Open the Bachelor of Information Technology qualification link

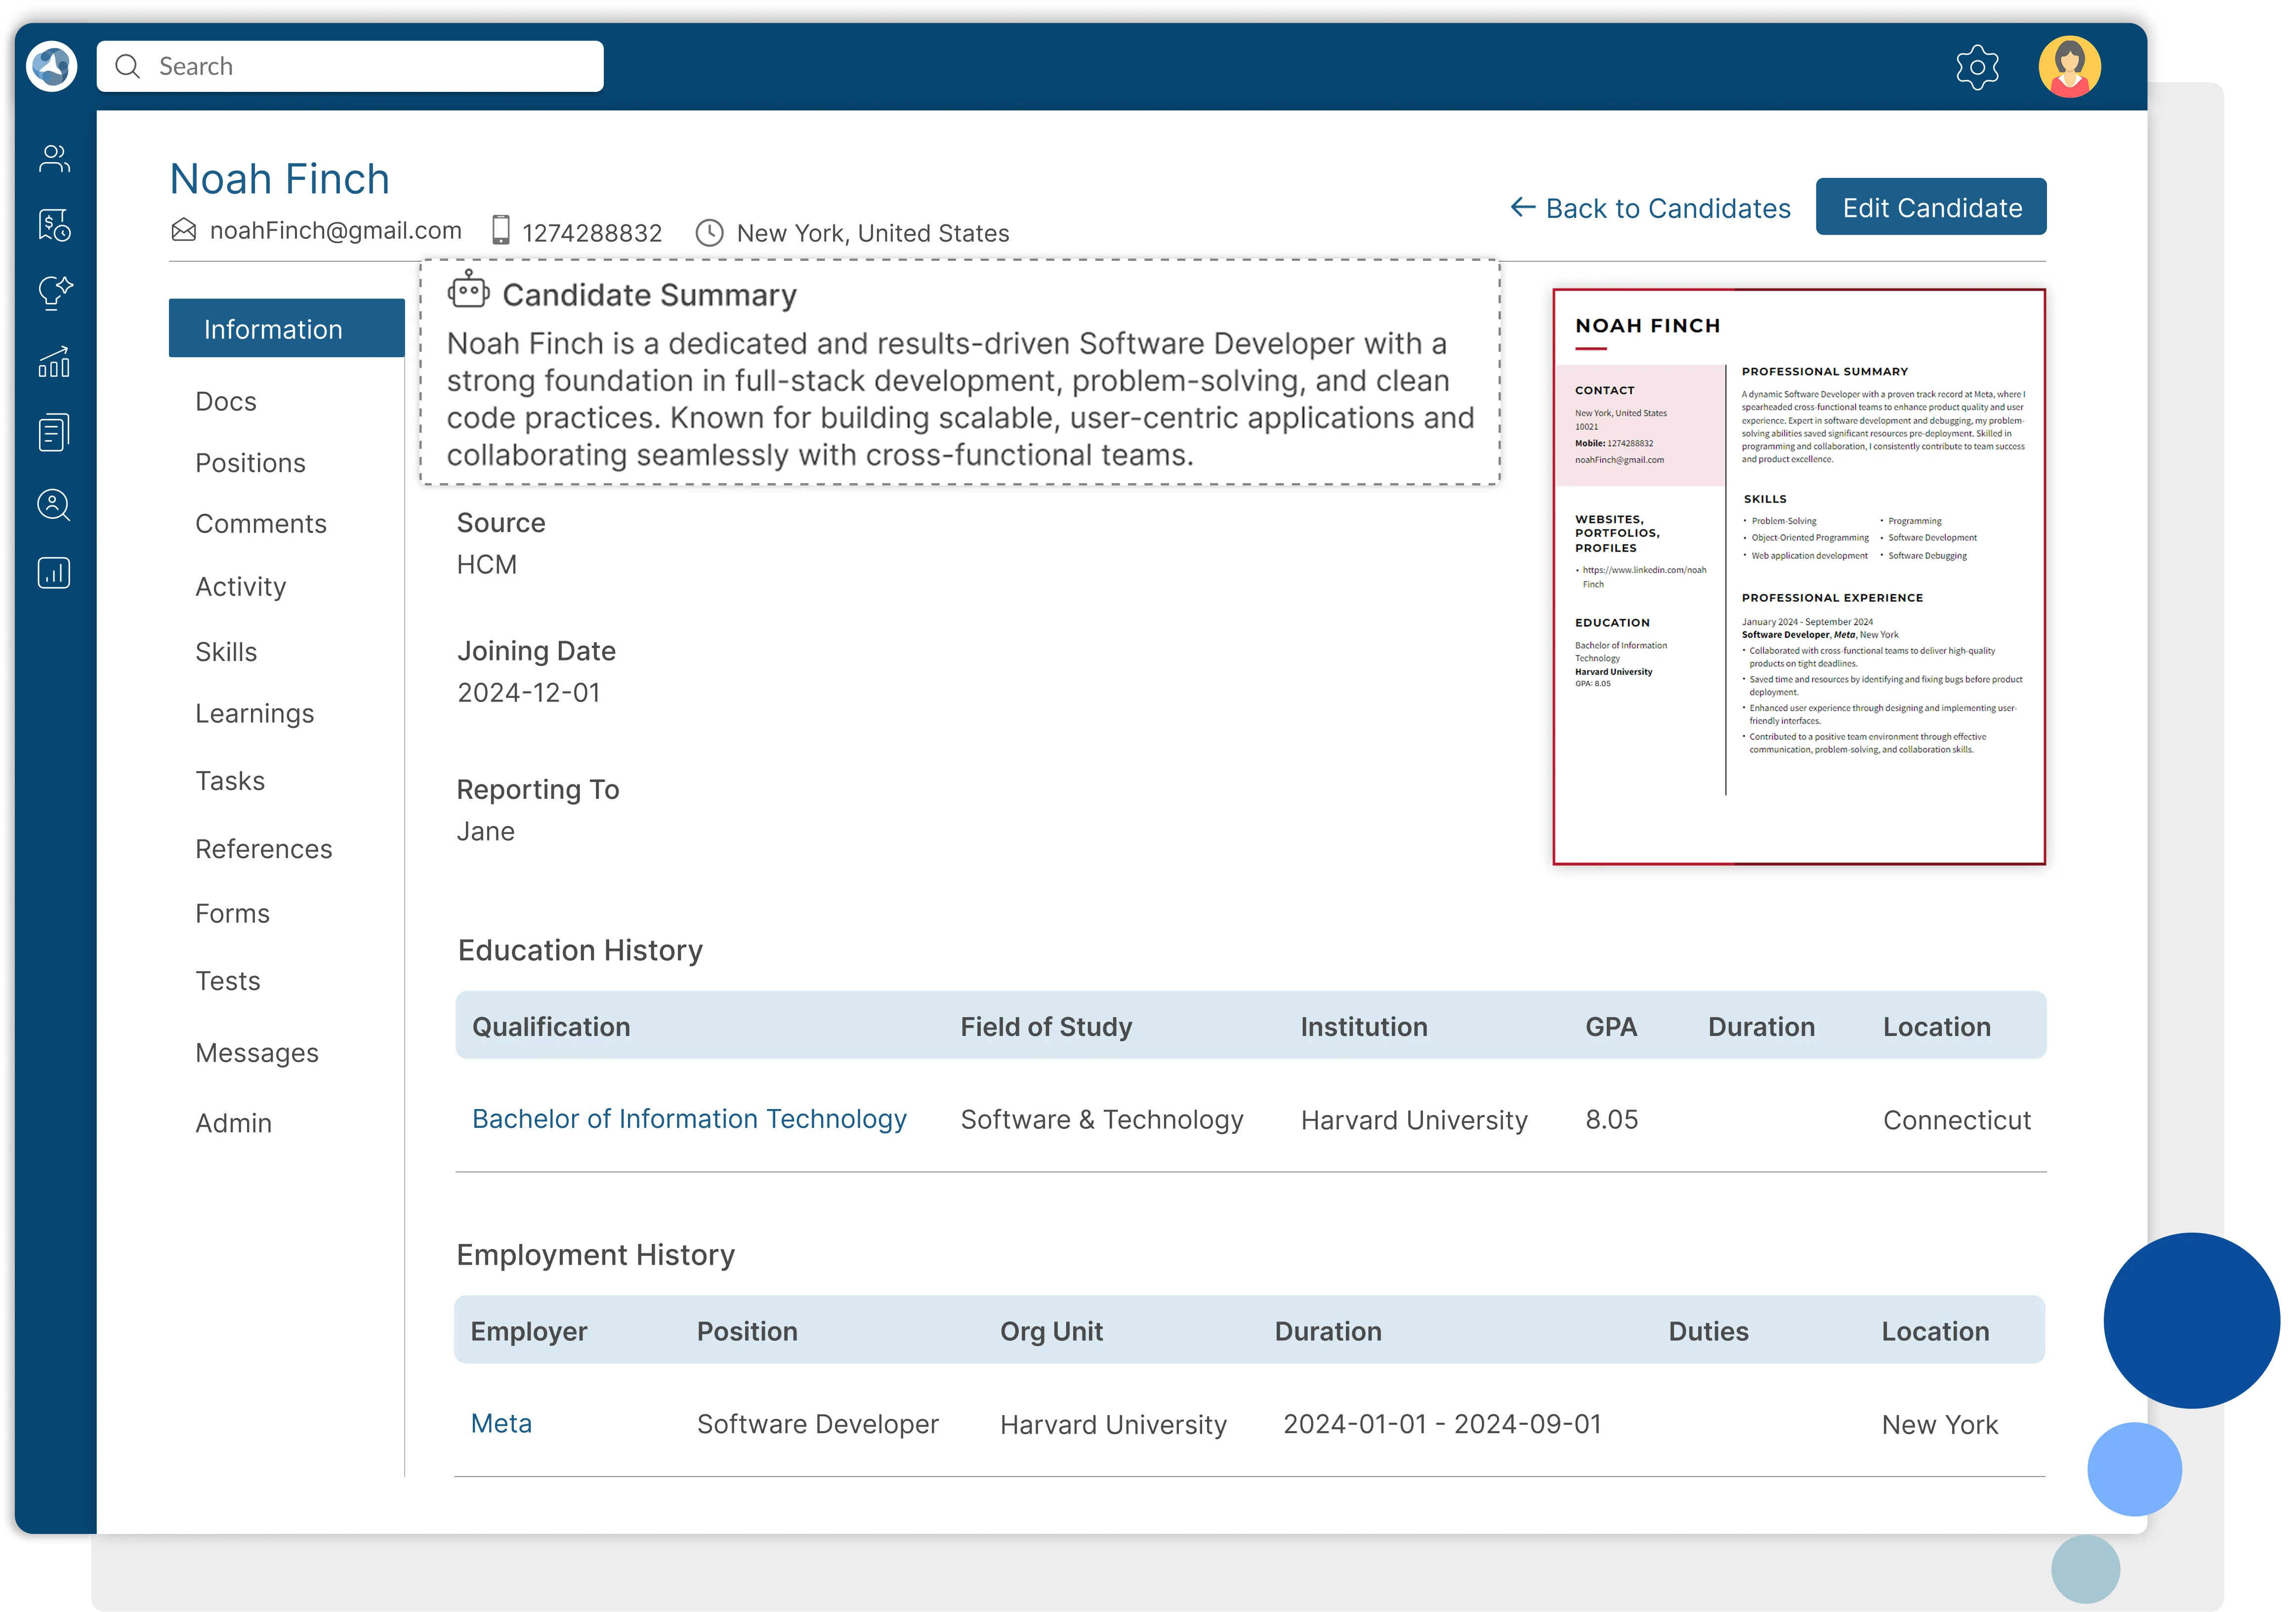click(x=689, y=1118)
